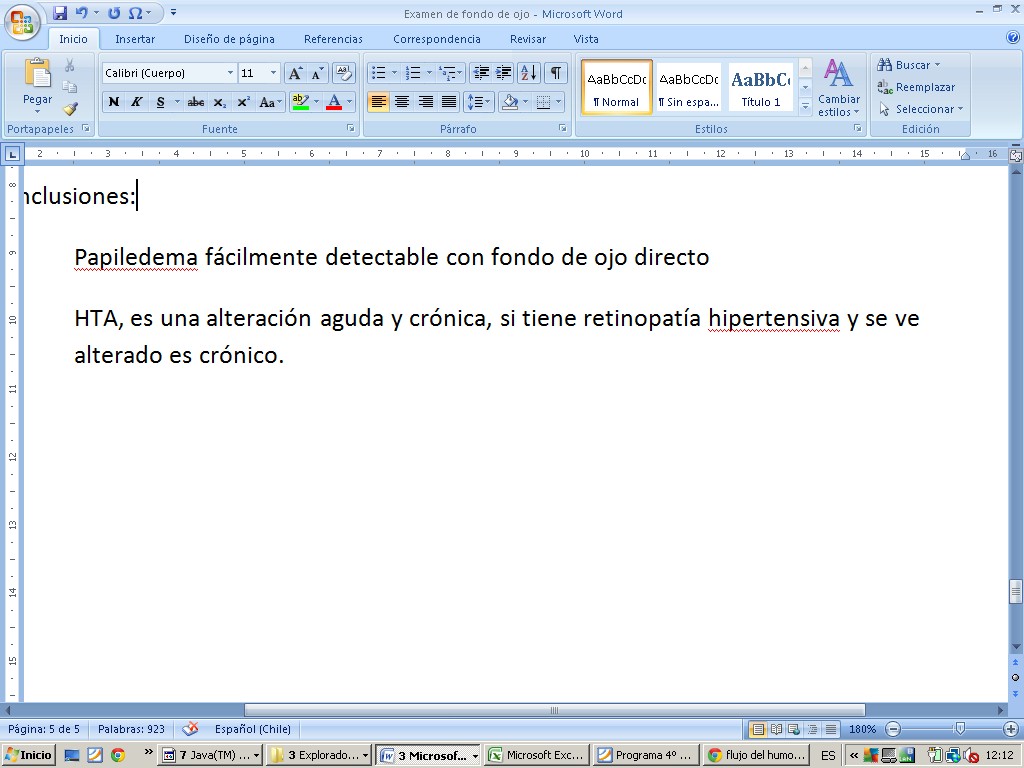Switch to the Insertar ribbon tab

[134, 39]
